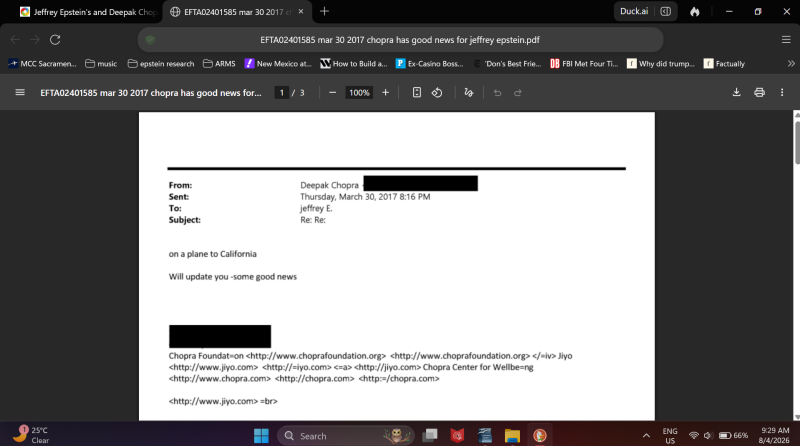Open a new browser tab
This screenshot has height=446, width=800.
tap(324, 11)
